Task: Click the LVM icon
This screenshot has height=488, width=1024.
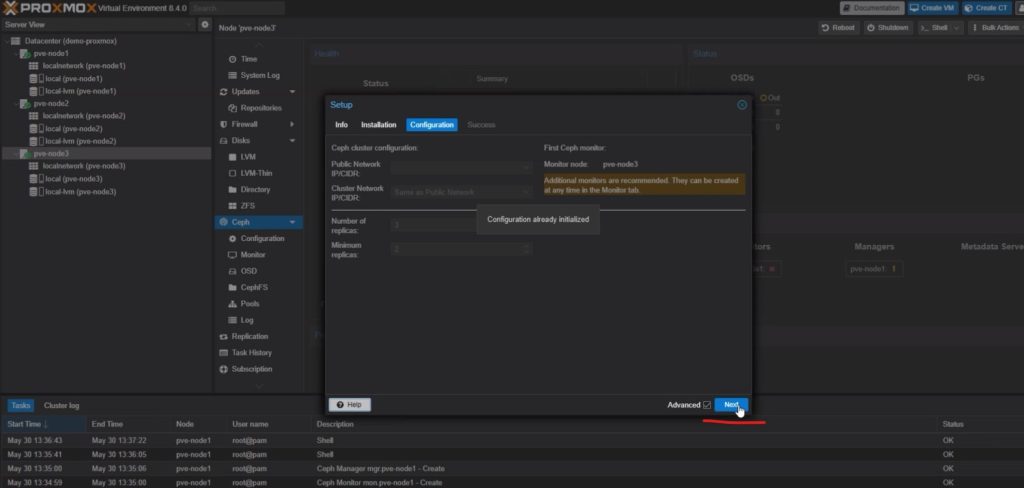Action: 232,157
